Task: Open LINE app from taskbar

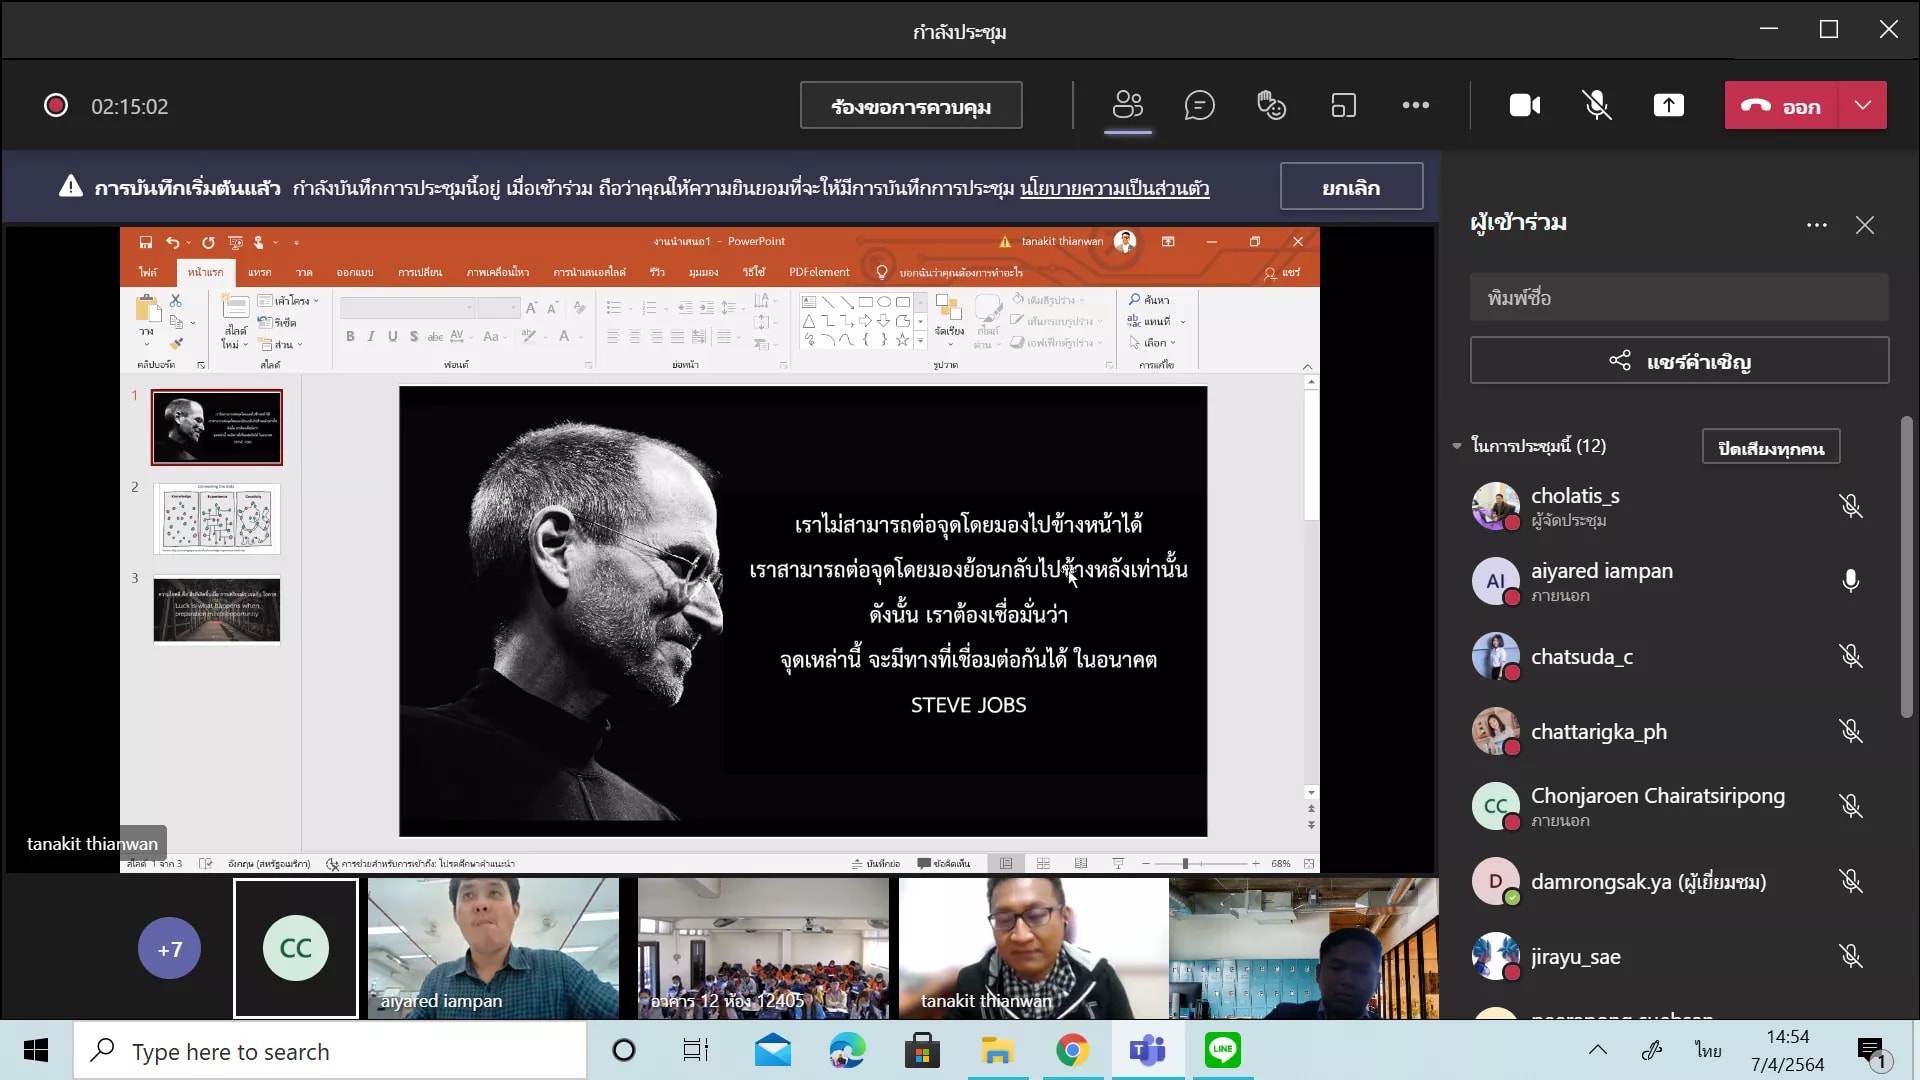Action: pos(1222,1050)
